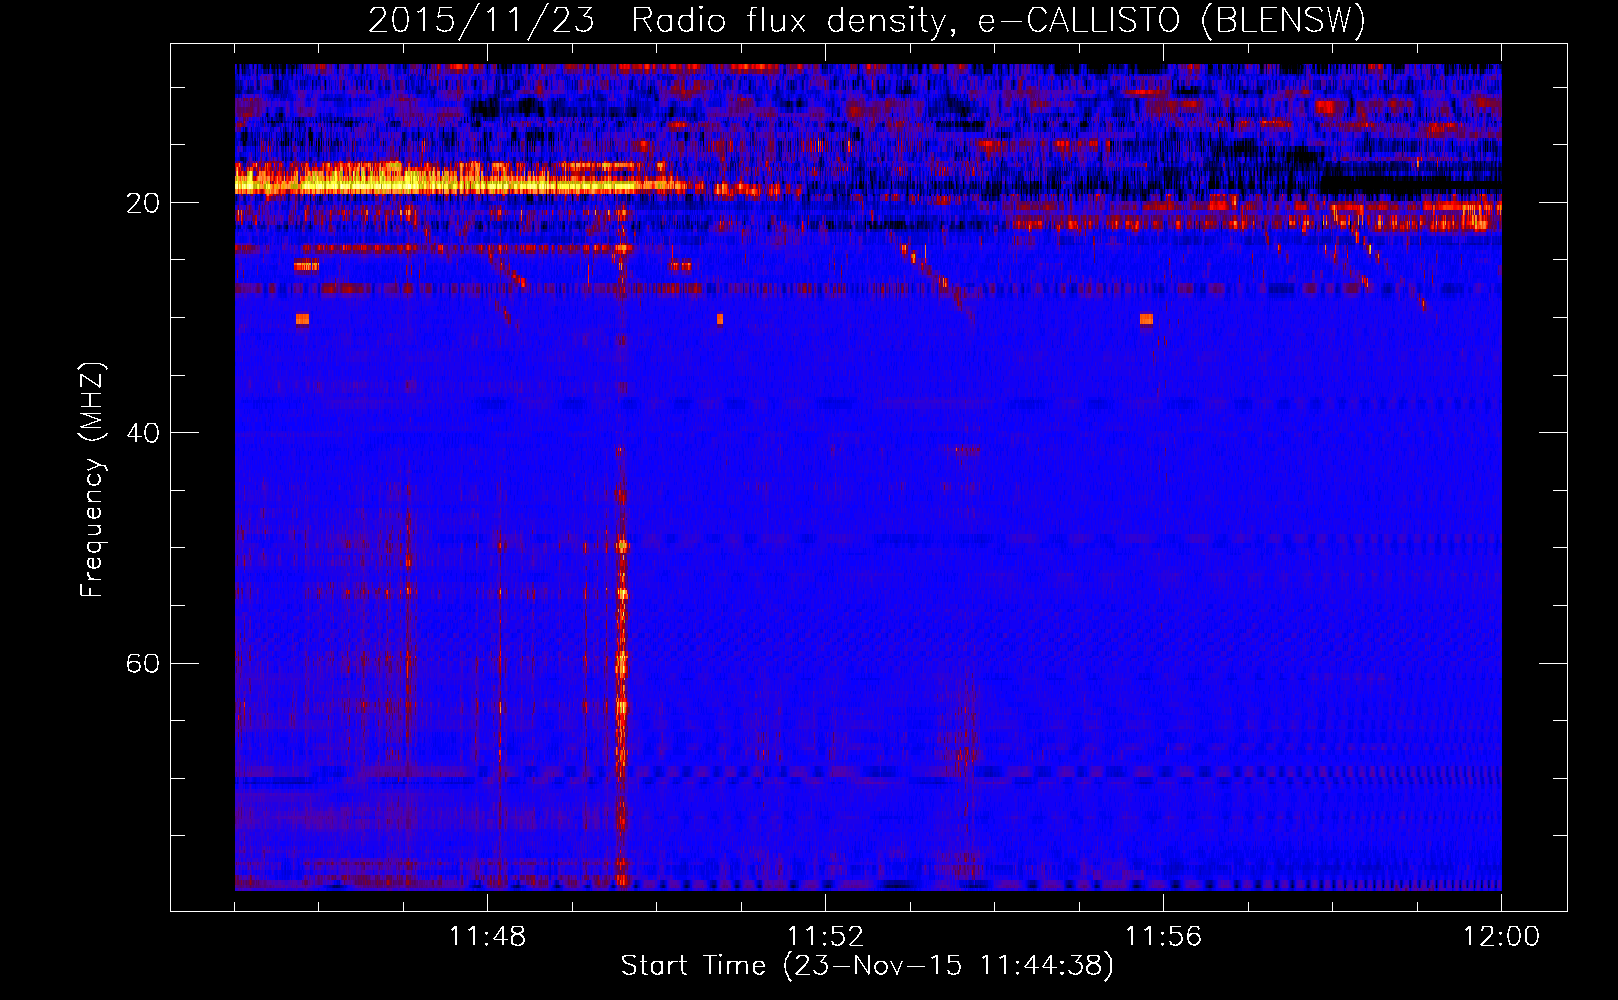Viewport: 1618px width, 1000px height.
Task: Click the 20 MHz tick label
Action: coord(143,203)
